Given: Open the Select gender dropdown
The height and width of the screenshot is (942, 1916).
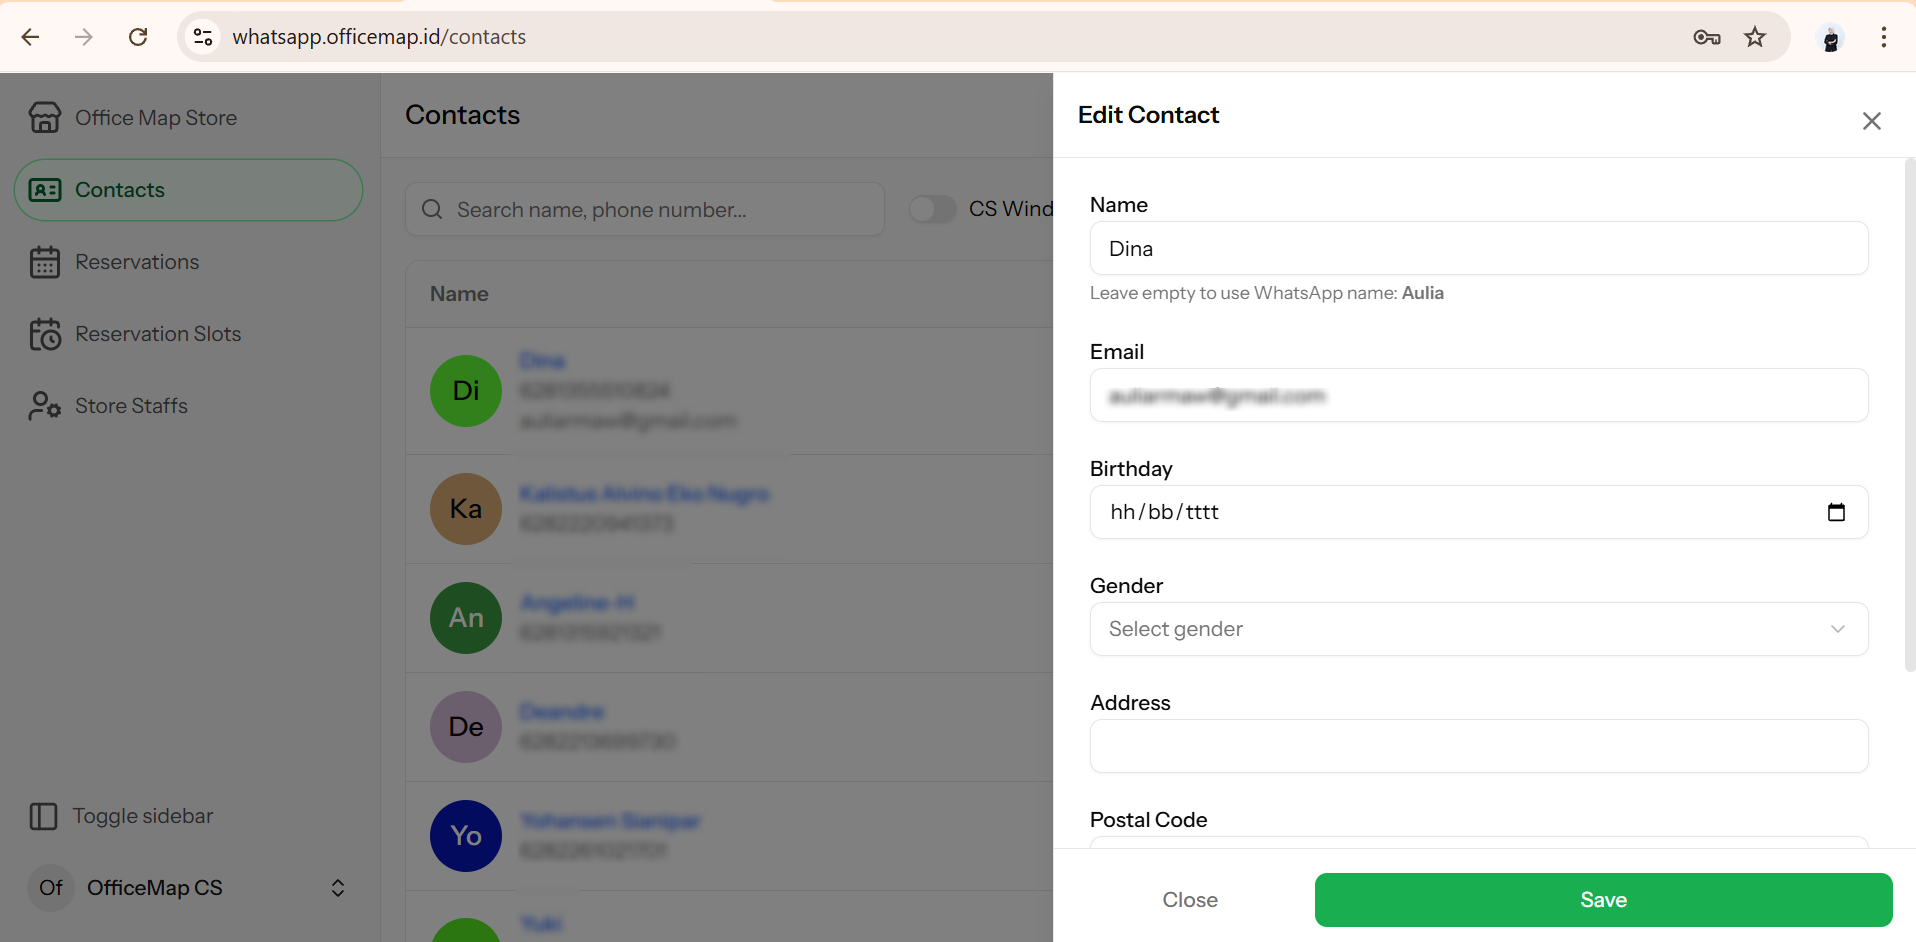Looking at the screenshot, I should (1480, 628).
